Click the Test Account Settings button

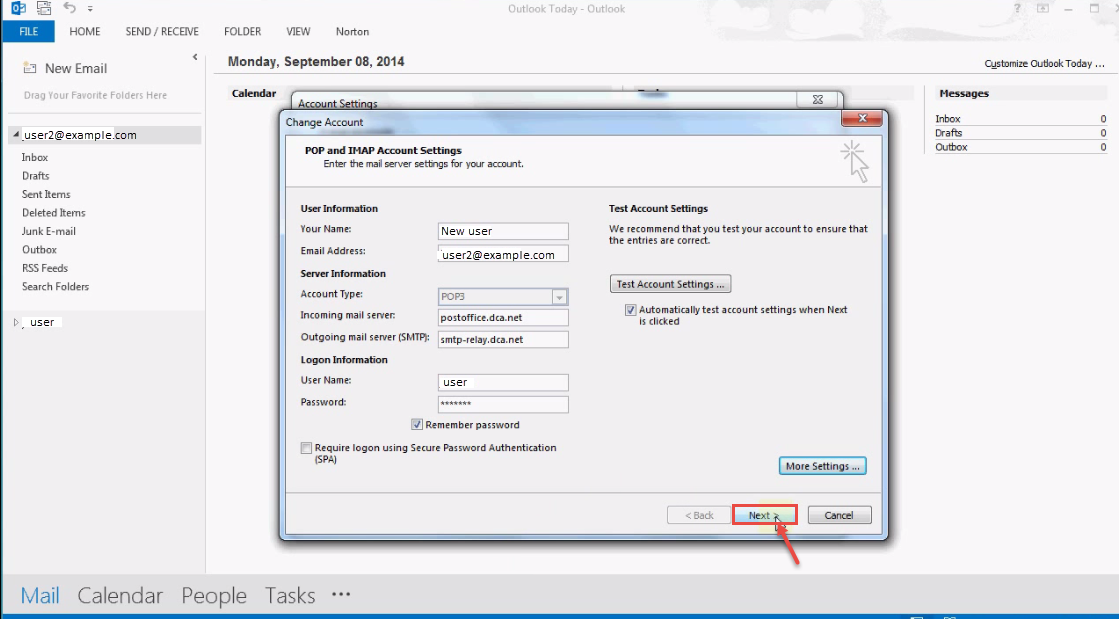(670, 284)
